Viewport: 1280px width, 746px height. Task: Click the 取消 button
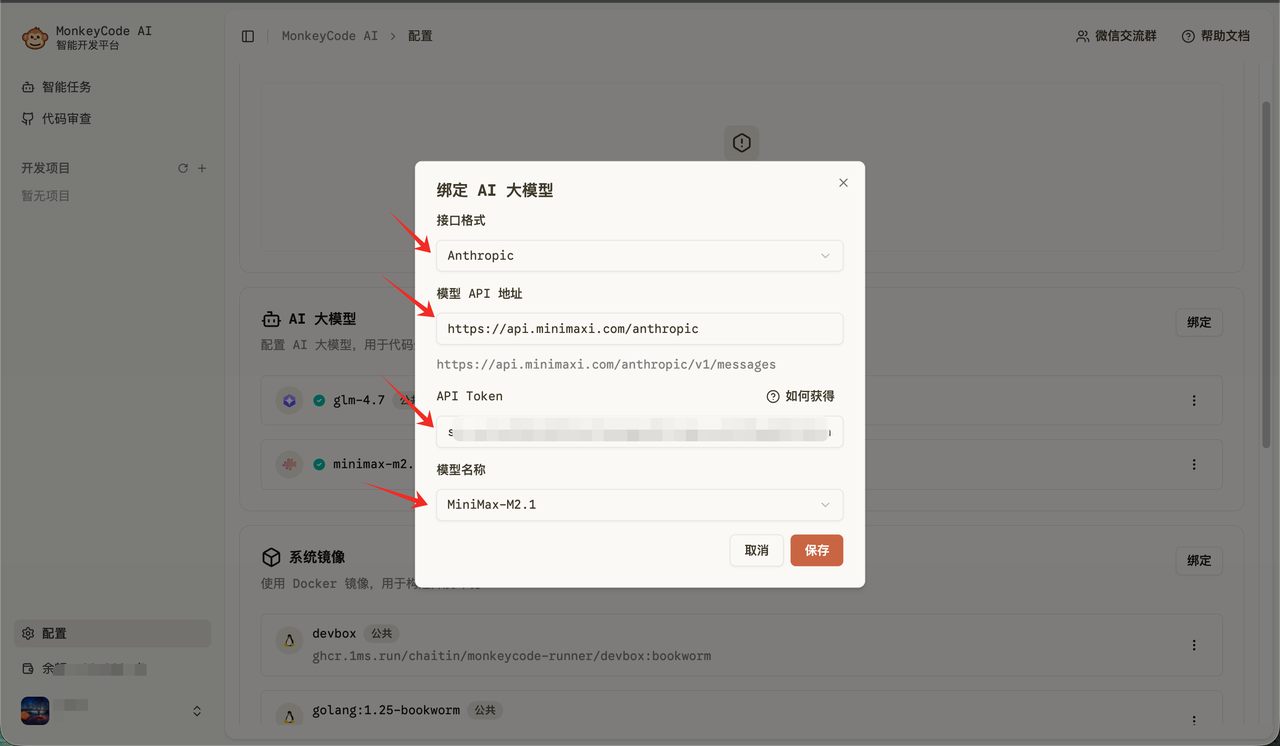click(756, 551)
